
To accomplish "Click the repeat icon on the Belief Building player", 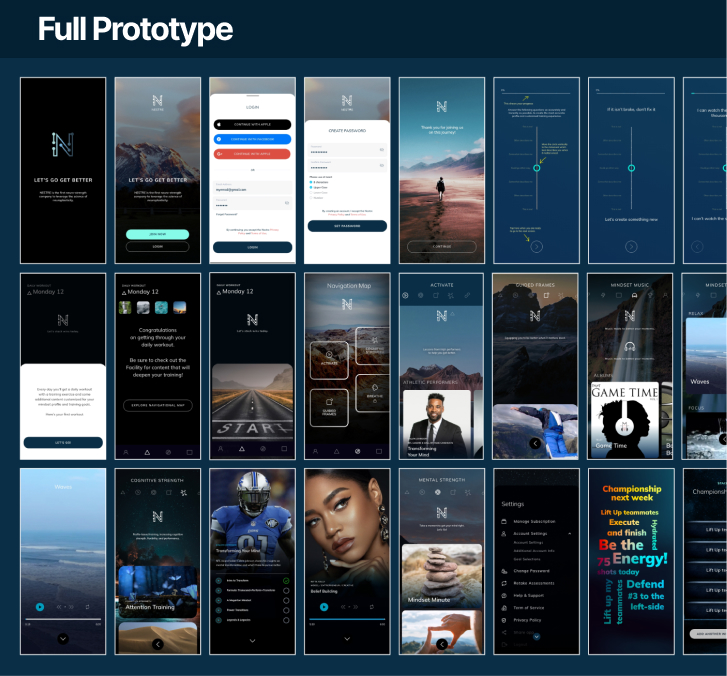I will click(x=371, y=607).
